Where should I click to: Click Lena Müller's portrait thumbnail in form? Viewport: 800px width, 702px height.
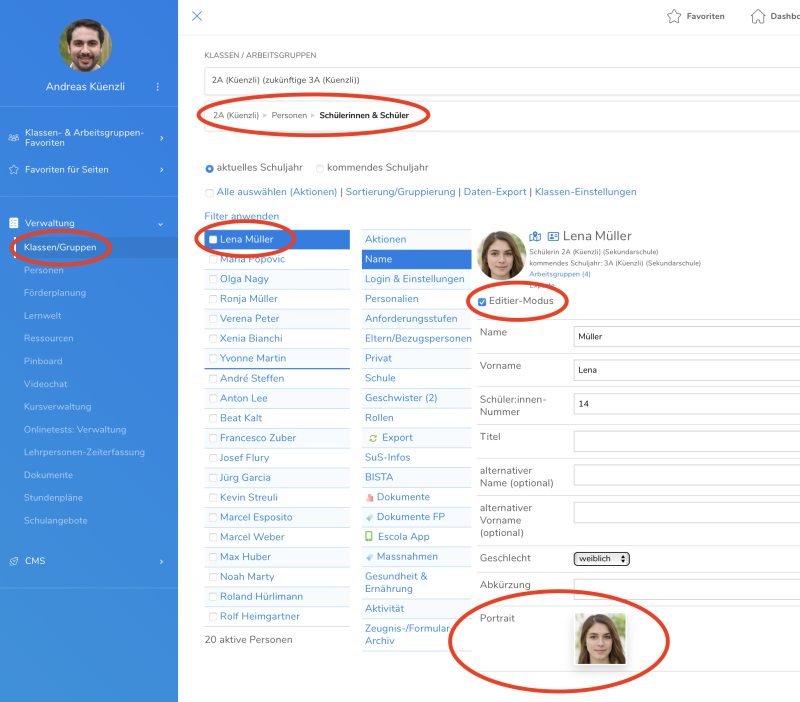point(599,639)
